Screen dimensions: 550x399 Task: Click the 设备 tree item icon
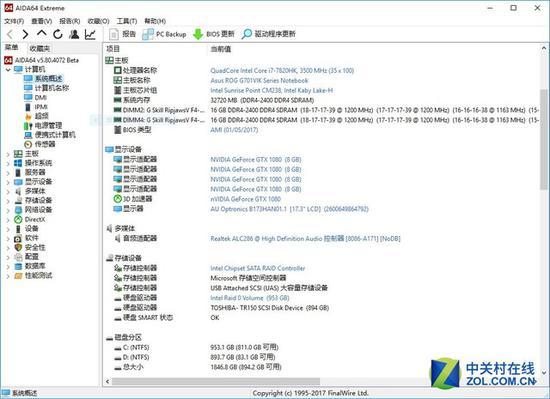tap(18, 229)
